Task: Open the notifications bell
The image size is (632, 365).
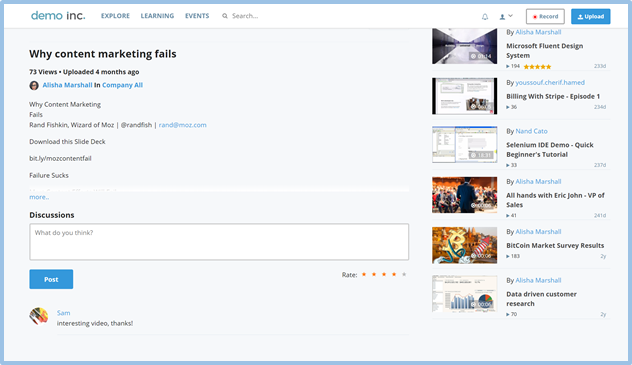Action: pos(485,17)
